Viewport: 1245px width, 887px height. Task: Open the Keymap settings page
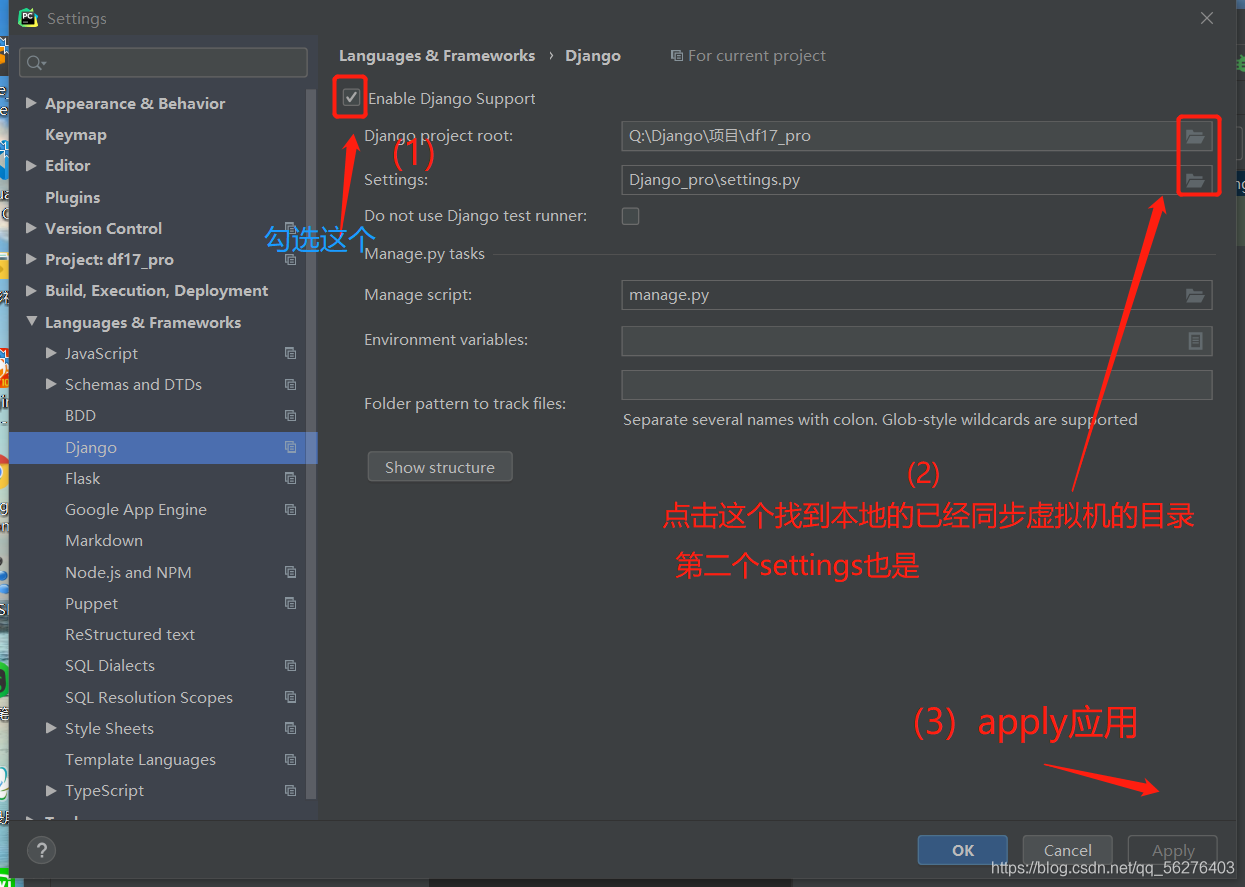[76, 135]
